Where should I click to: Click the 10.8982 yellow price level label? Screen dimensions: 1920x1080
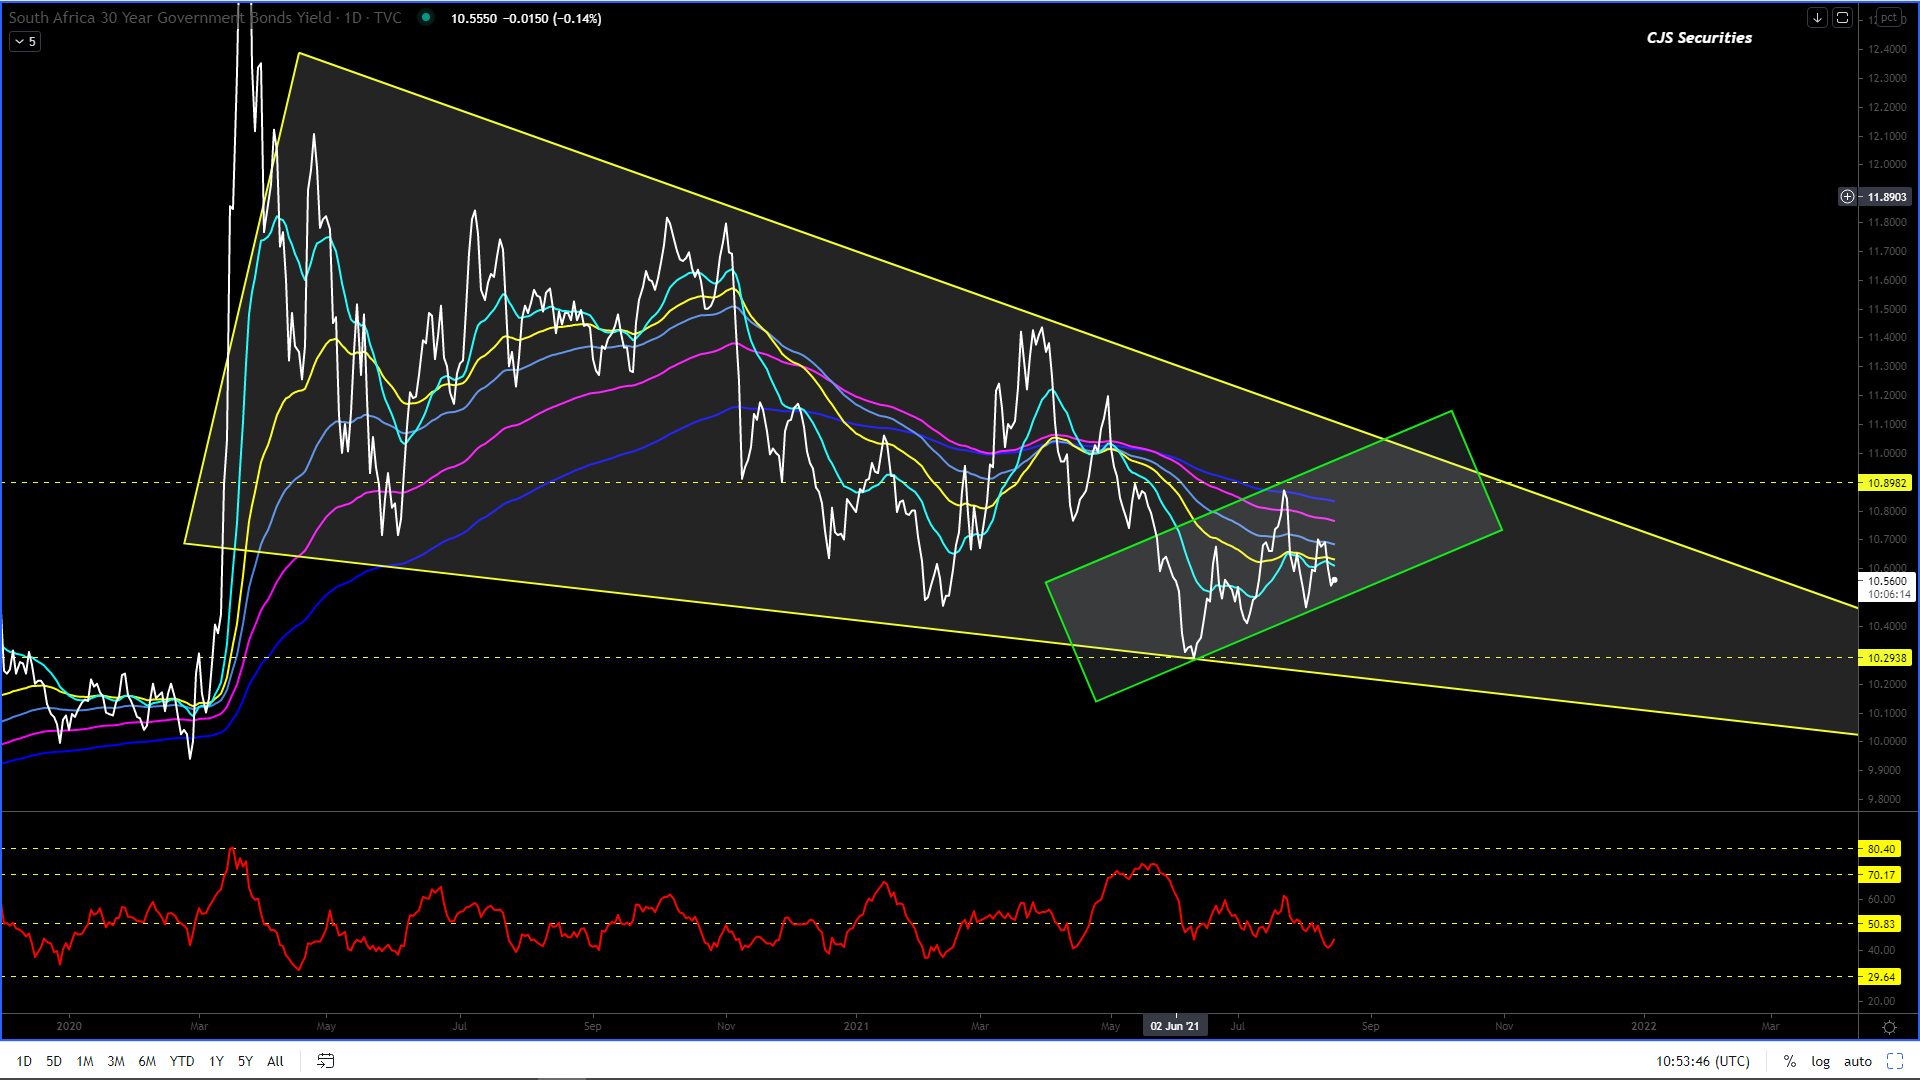point(1885,483)
